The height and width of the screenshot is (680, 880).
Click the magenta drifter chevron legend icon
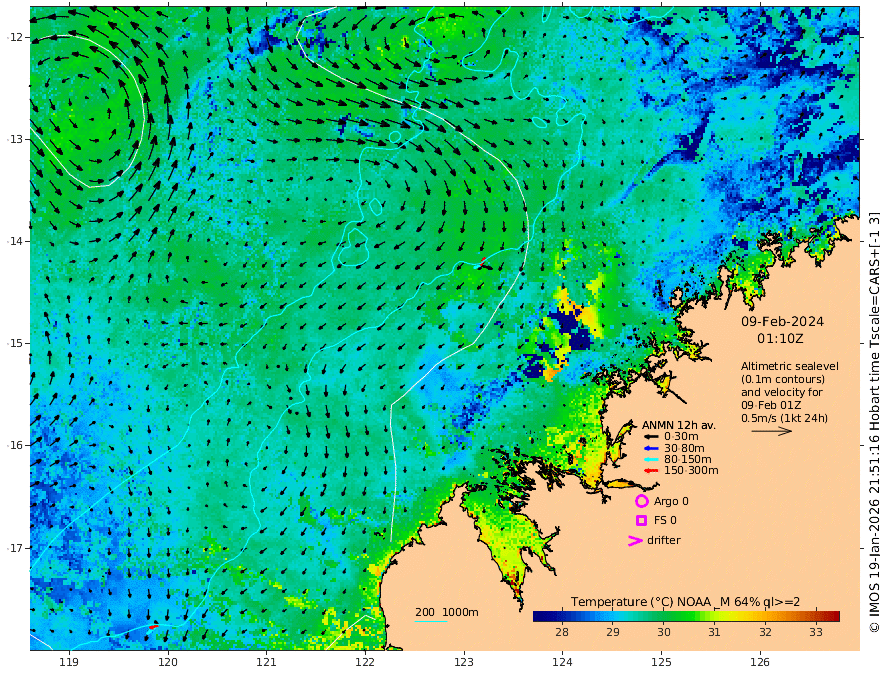coord(635,541)
